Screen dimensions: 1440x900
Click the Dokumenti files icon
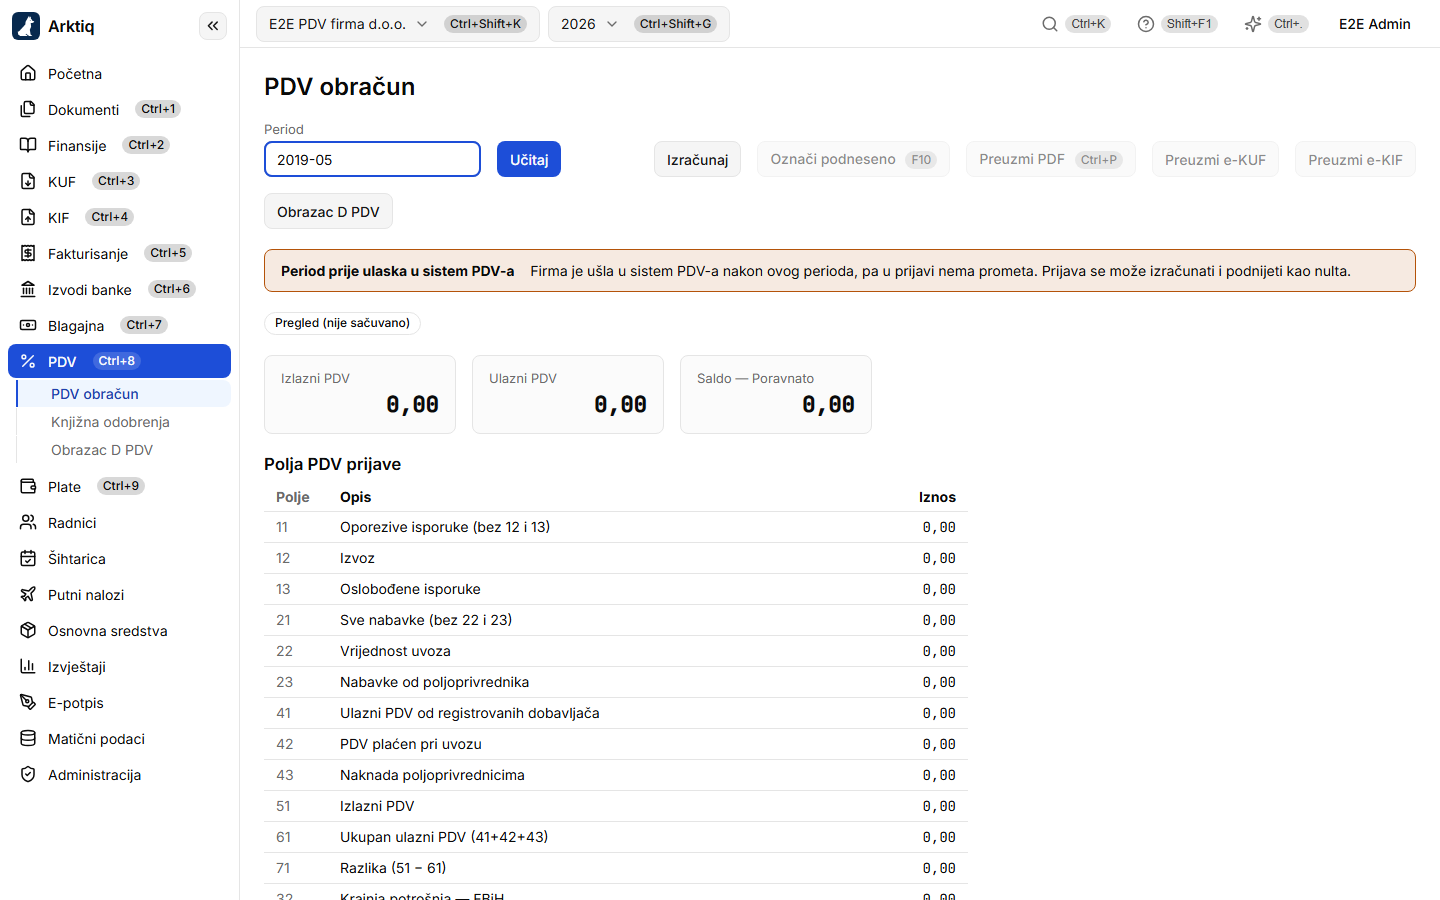point(28,109)
